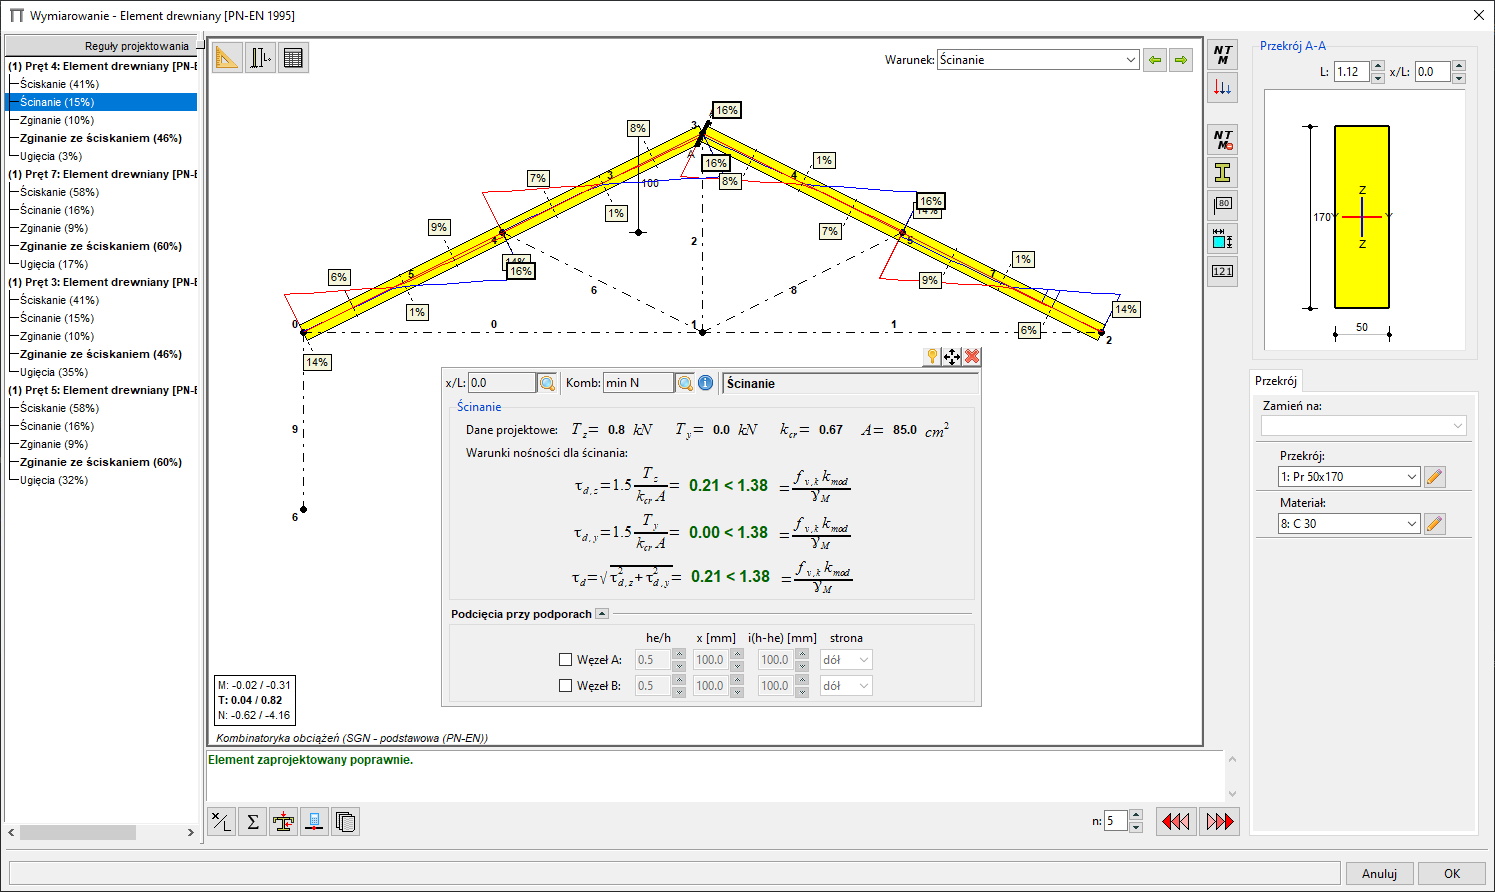Screen dimensions: 1495x892
Task: Enable the Węzeł A checkbox
Action: coord(566,660)
